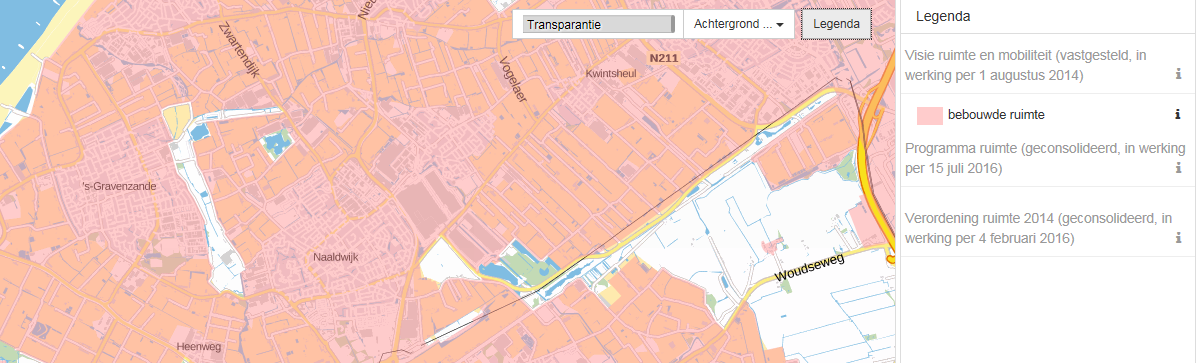Expand the Visie ruimte en mobiliteit section
1198x363 pixels.
[1025, 66]
